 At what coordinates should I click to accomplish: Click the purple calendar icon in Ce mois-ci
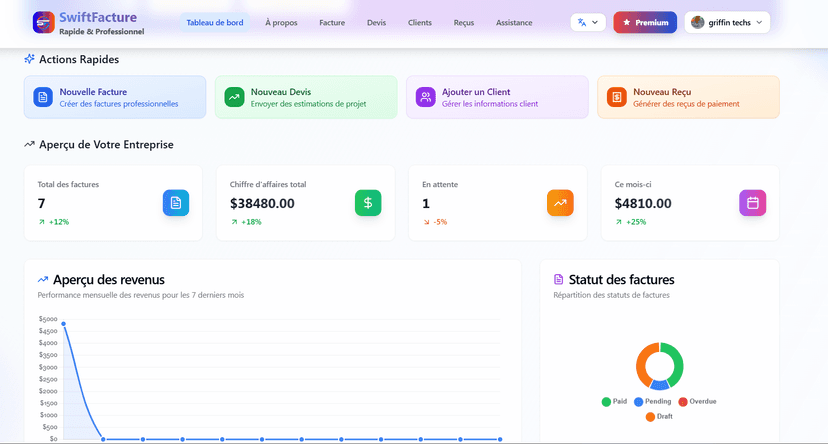(752, 203)
